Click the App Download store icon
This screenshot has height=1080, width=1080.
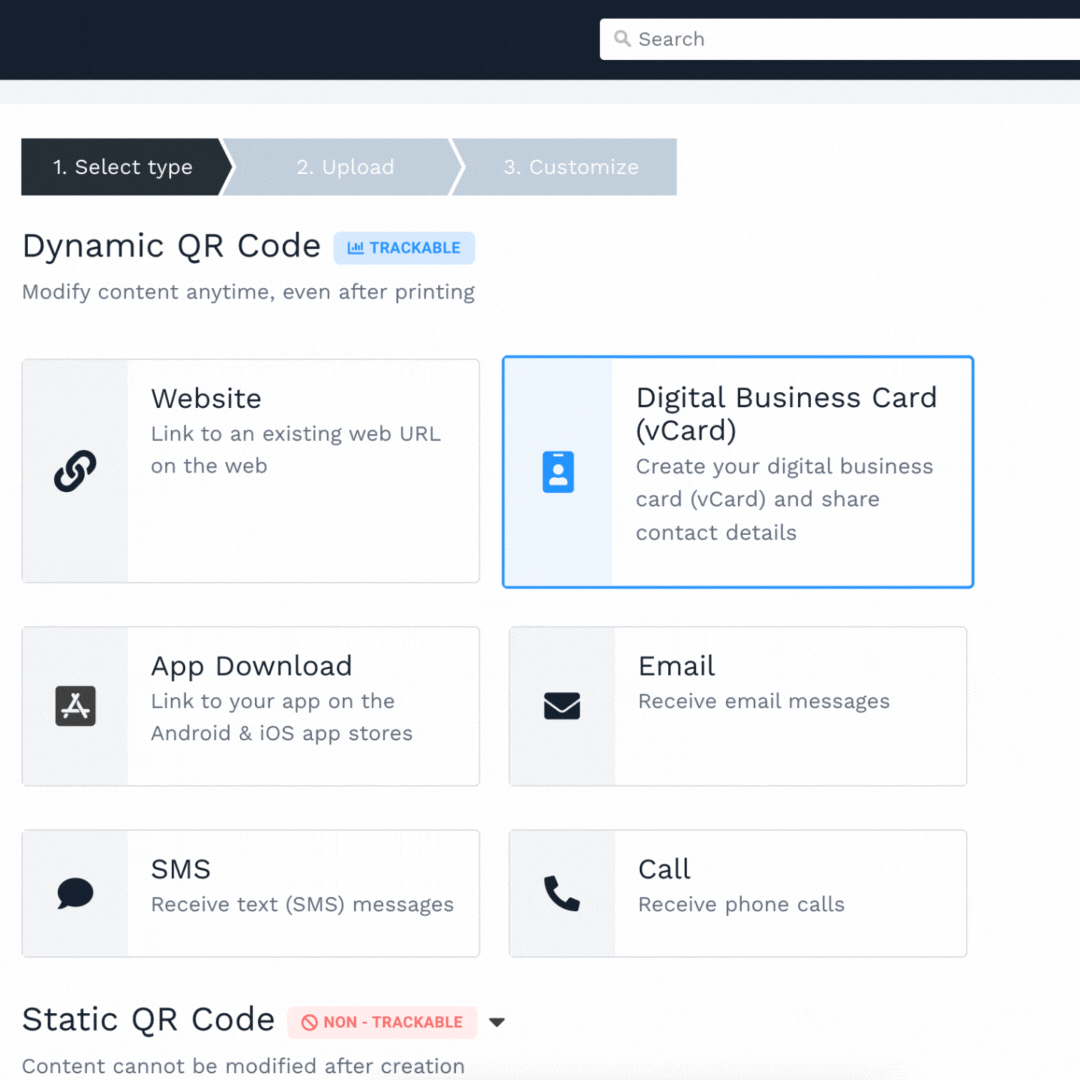(x=75, y=706)
